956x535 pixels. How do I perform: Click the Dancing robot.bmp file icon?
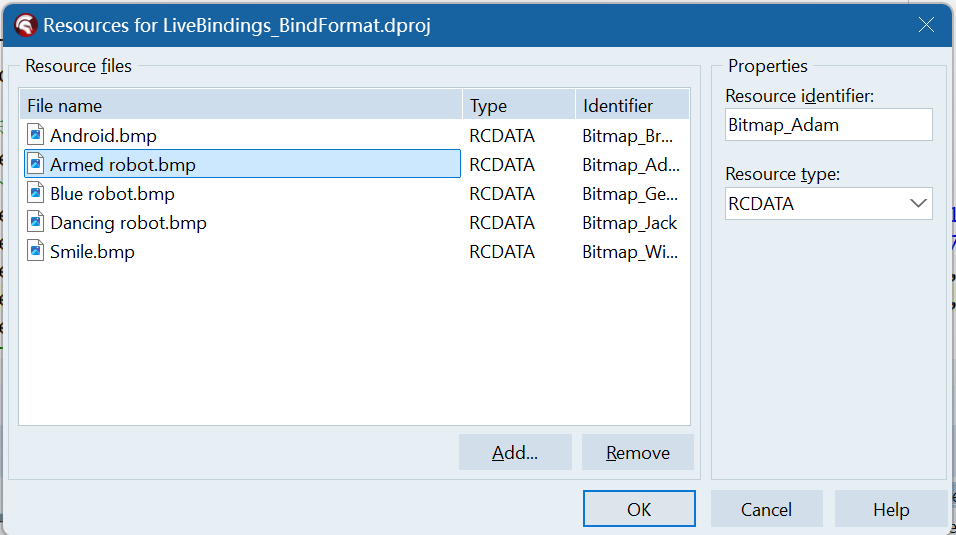[x=36, y=222]
